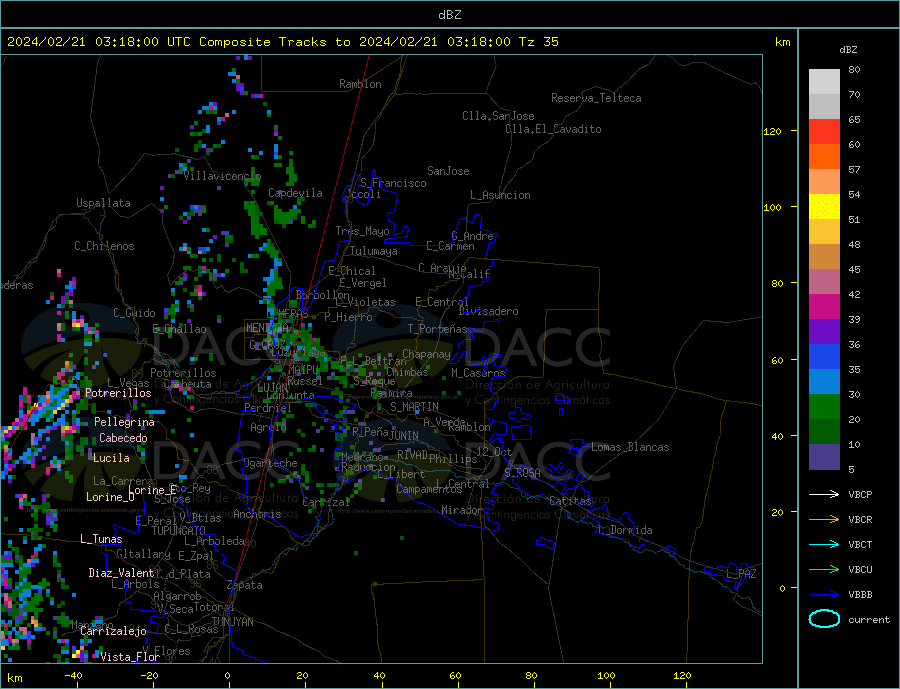Click the E_Carmen place label

pyautogui.click(x=451, y=246)
